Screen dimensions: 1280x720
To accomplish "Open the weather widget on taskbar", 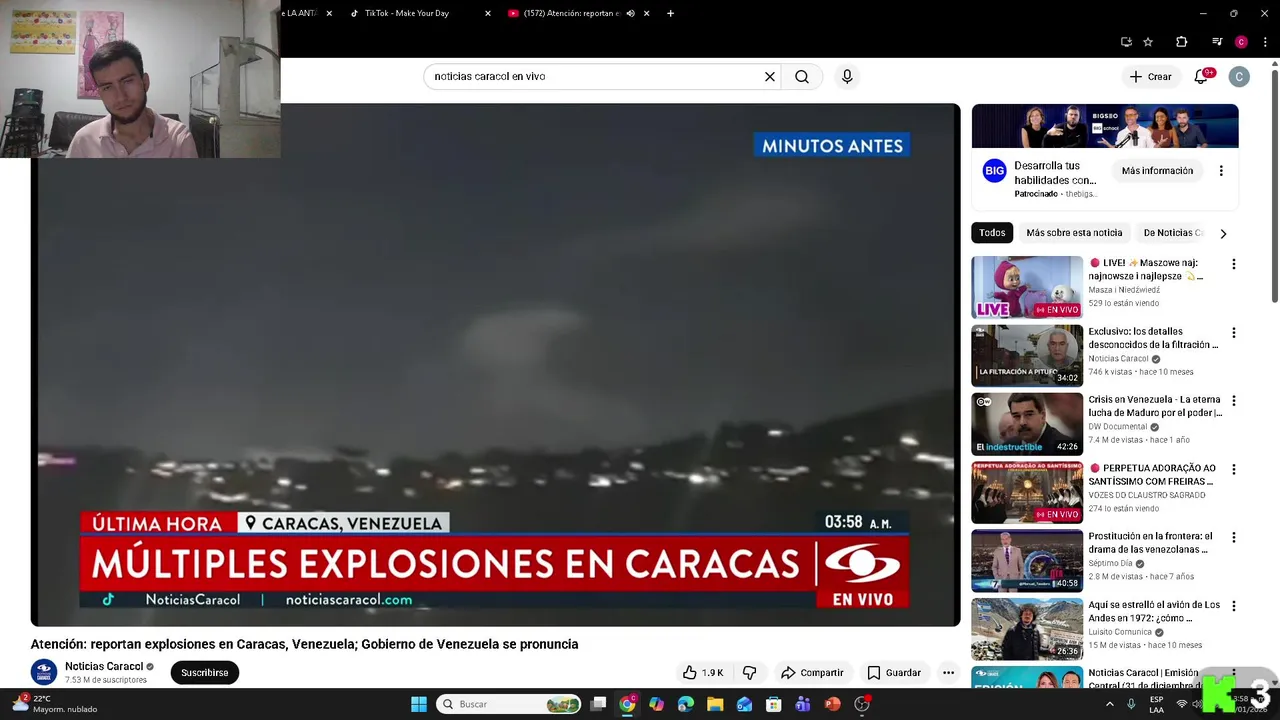I will click(x=55, y=704).
